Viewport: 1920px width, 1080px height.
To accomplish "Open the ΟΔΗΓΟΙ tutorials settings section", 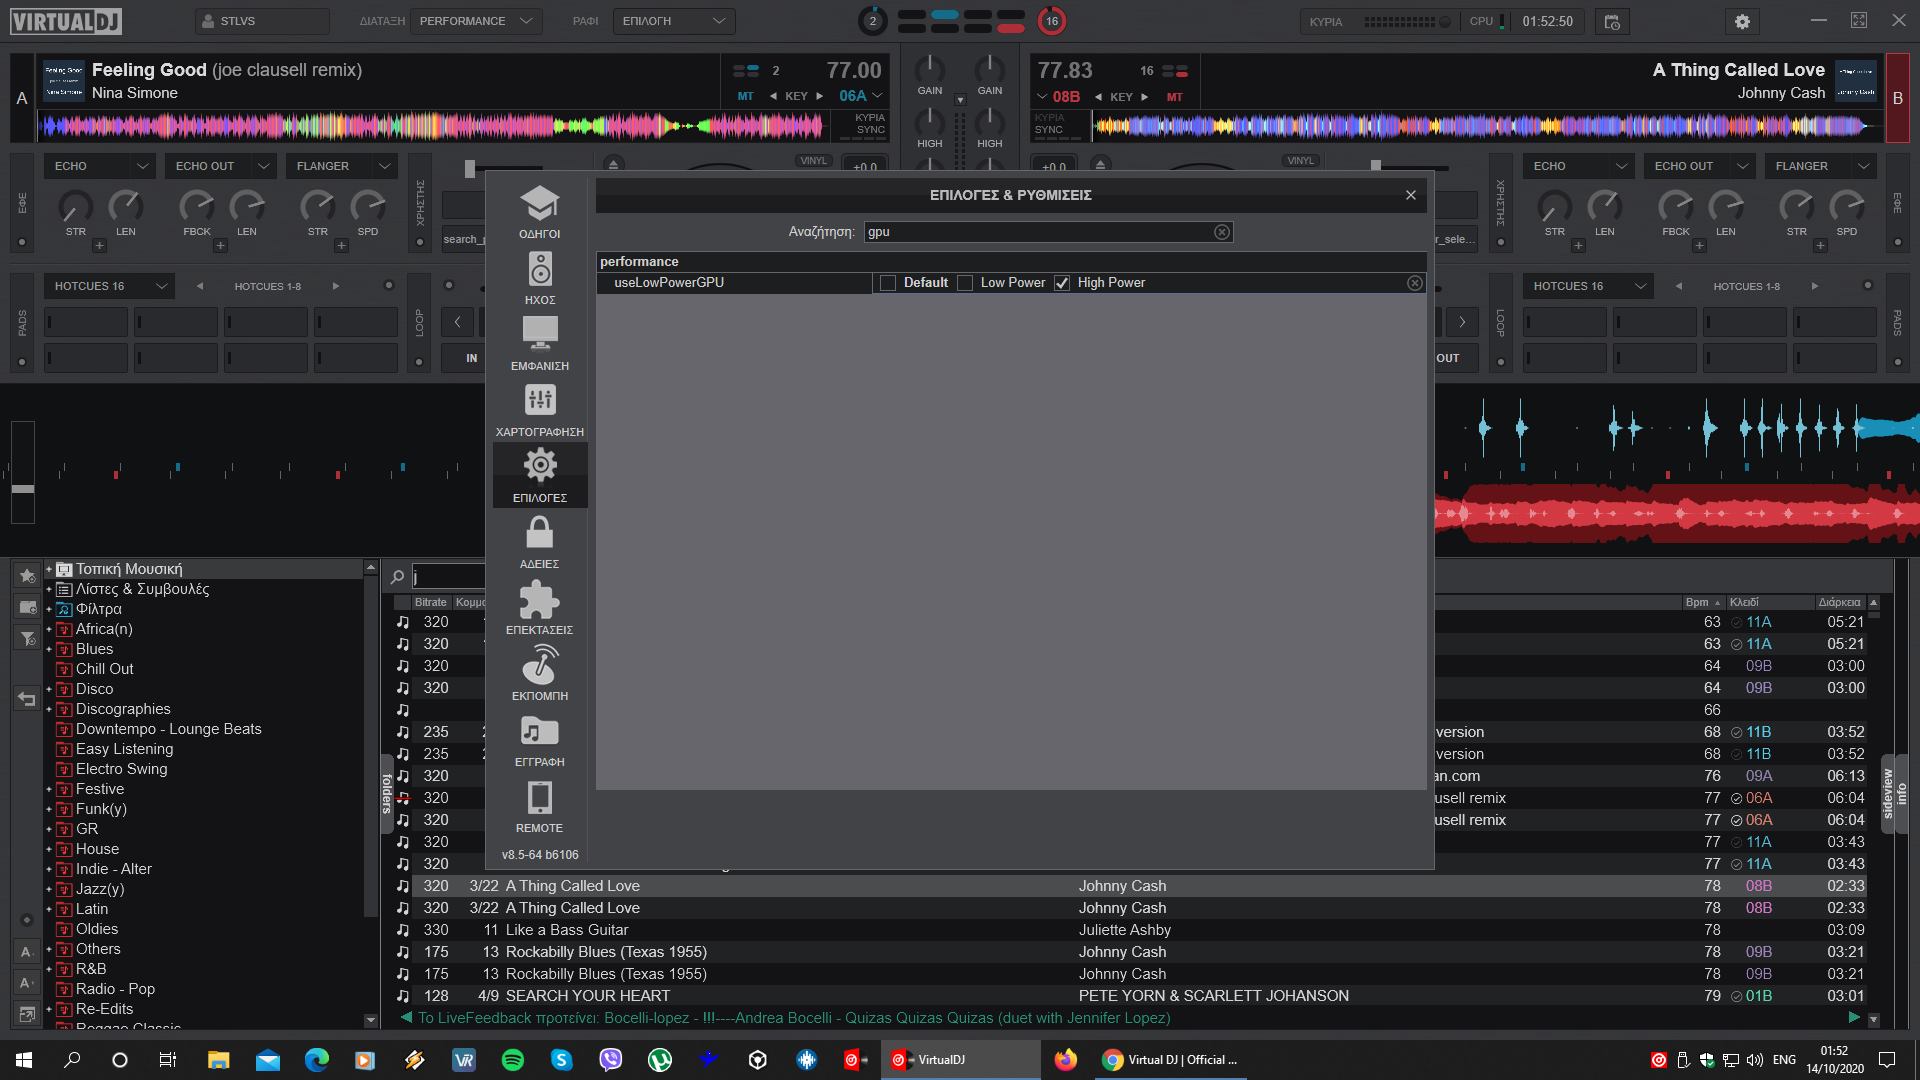I will tap(539, 212).
